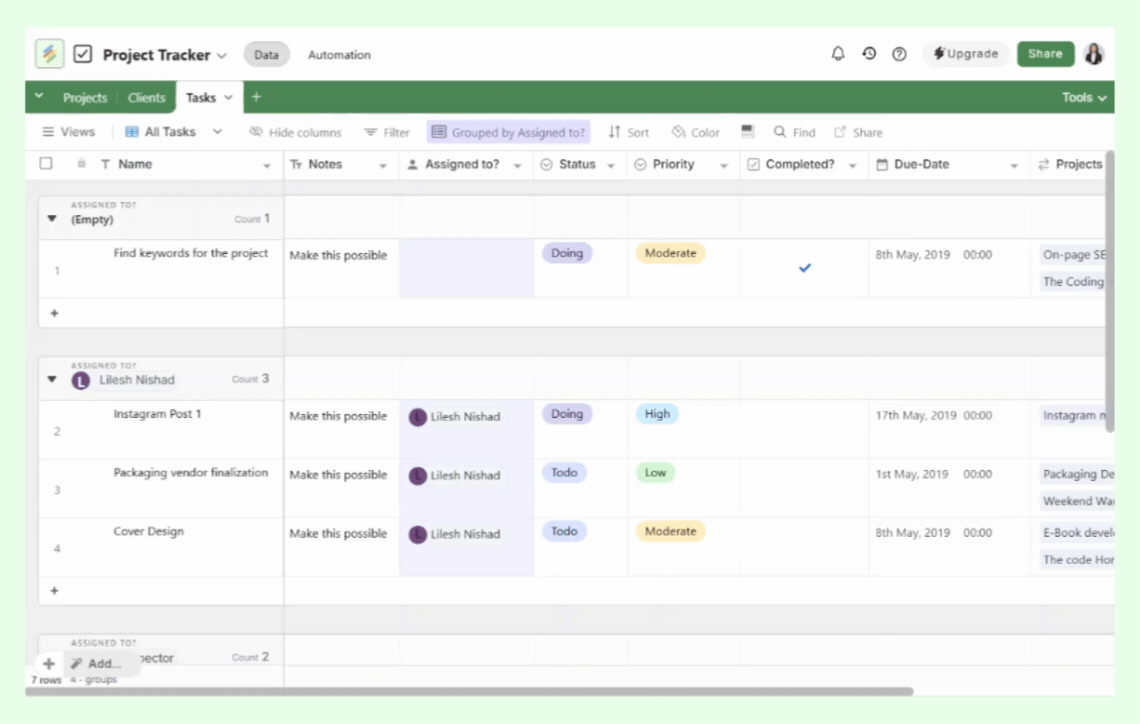
Task: Add a new table with plus icon
Action: point(256,97)
